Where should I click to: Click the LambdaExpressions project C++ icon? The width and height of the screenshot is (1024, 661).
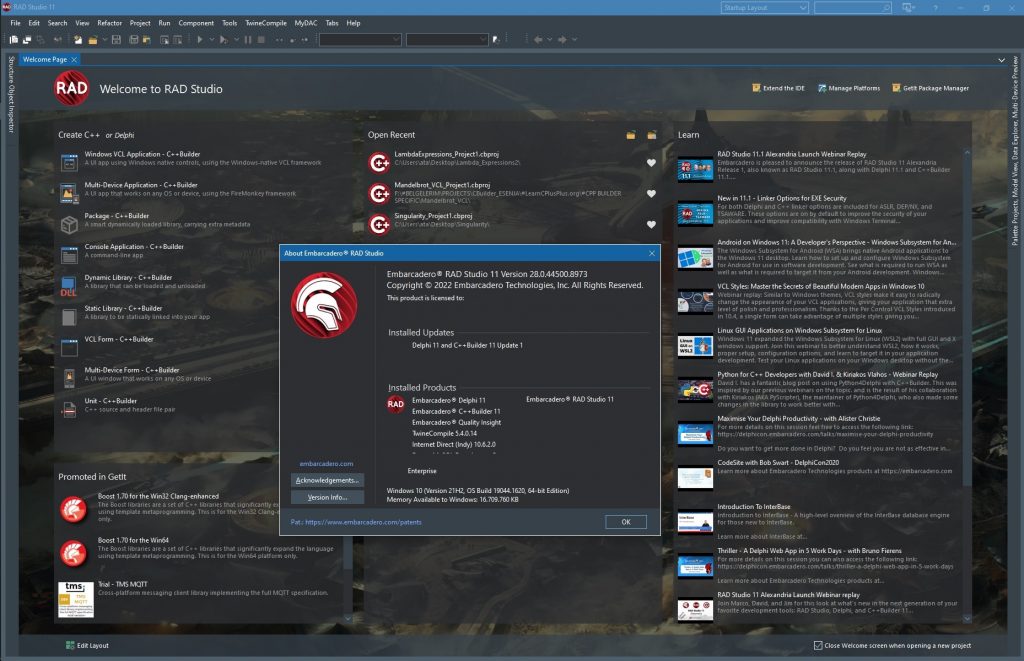pyautogui.click(x=379, y=162)
